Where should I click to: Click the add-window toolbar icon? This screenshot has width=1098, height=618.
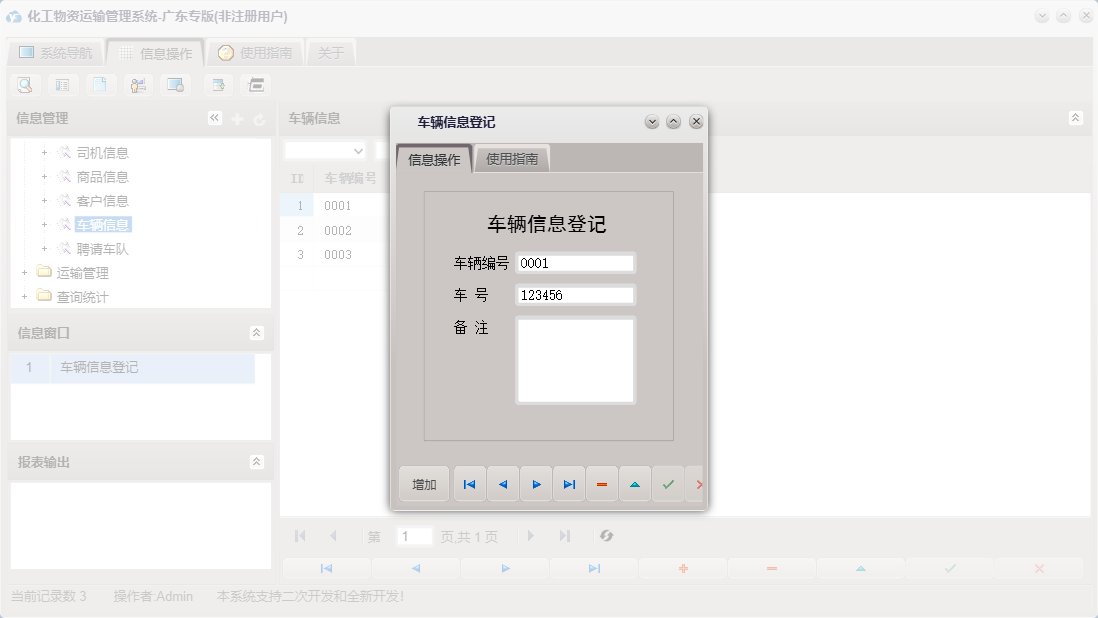[217, 85]
